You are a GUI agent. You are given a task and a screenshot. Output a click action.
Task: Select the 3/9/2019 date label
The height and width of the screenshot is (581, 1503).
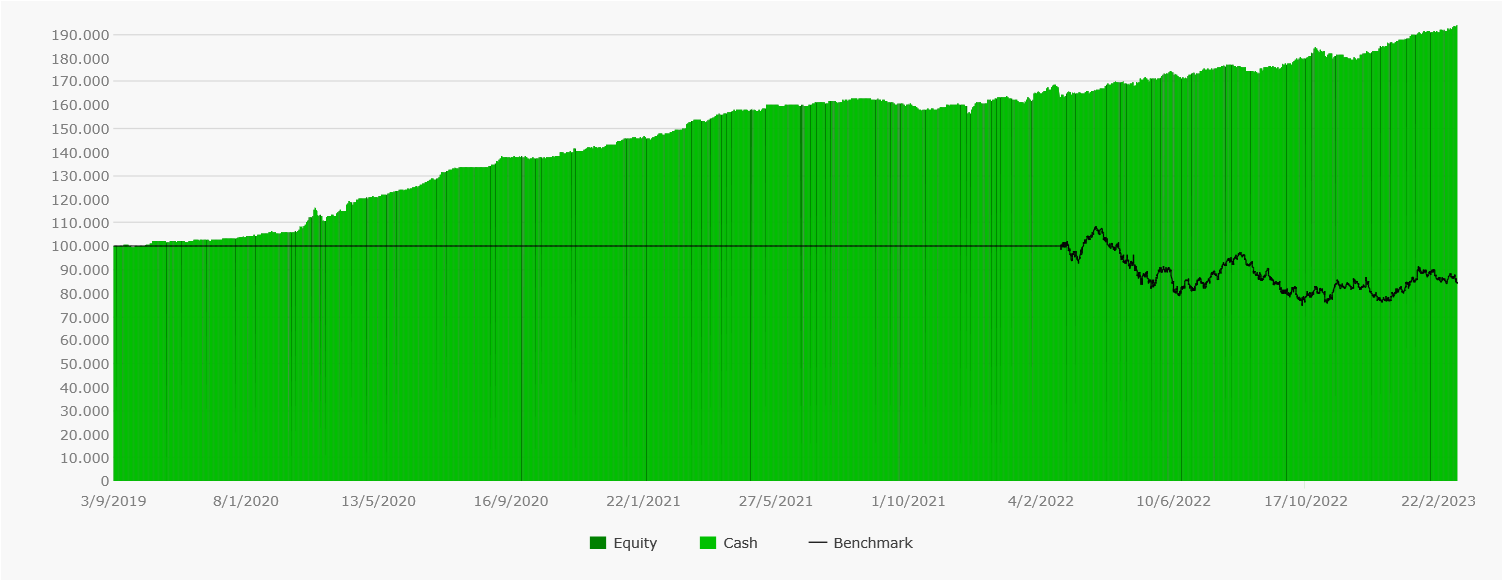tap(114, 501)
